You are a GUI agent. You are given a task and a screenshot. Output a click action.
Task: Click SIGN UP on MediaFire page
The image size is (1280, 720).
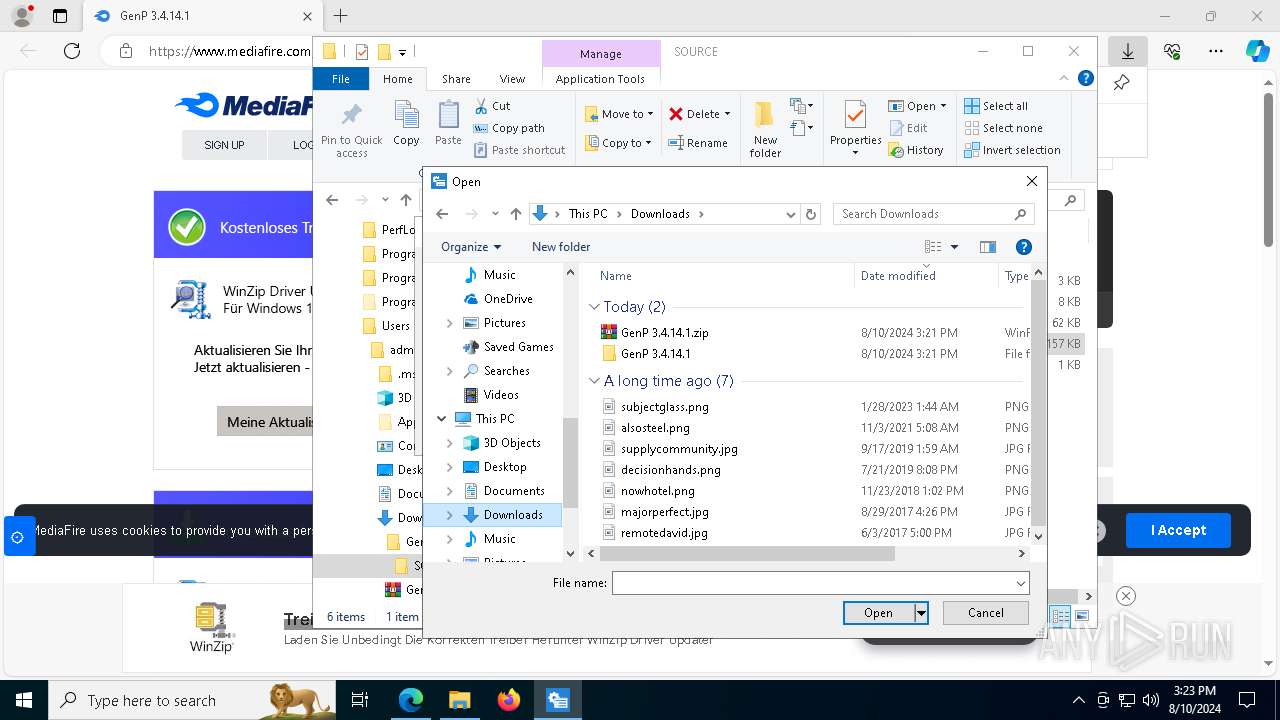click(224, 145)
